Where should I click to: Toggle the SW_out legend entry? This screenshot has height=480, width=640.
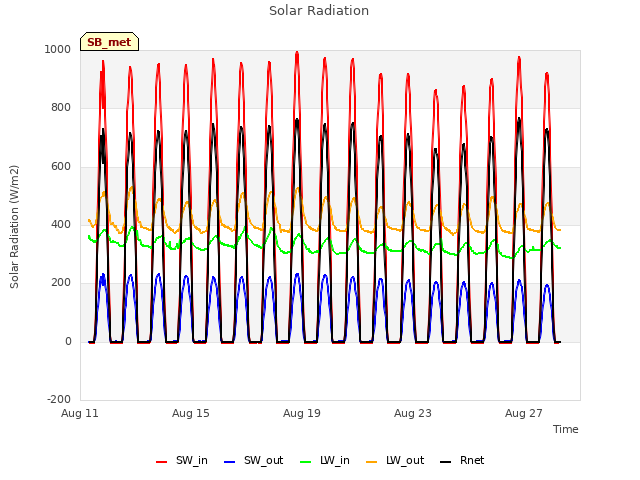click(253, 461)
